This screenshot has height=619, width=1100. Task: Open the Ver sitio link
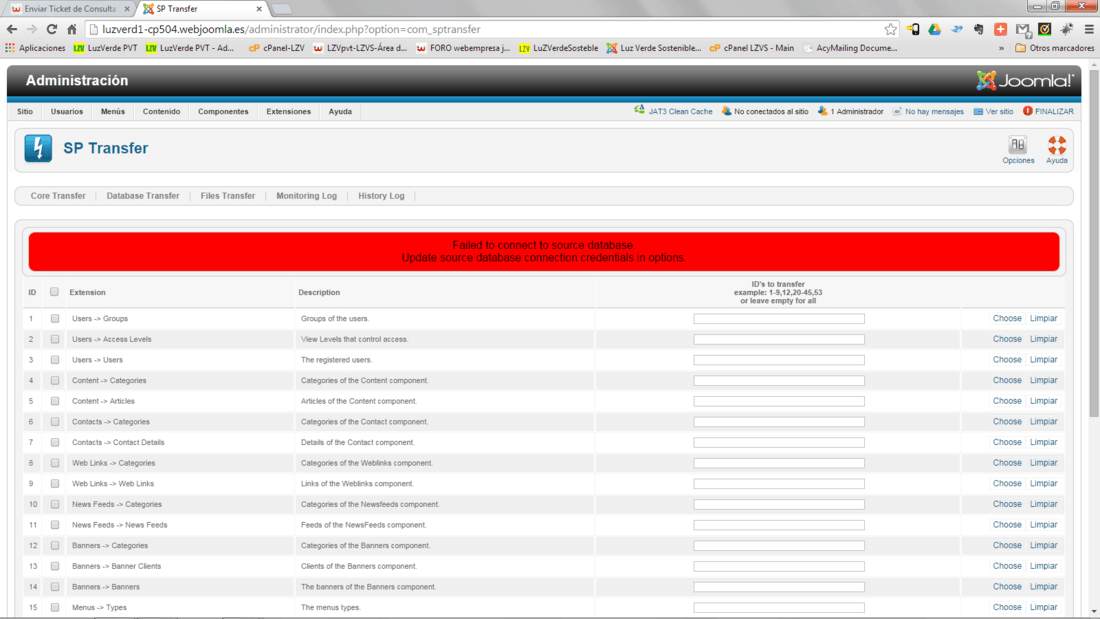click(993, 111)
